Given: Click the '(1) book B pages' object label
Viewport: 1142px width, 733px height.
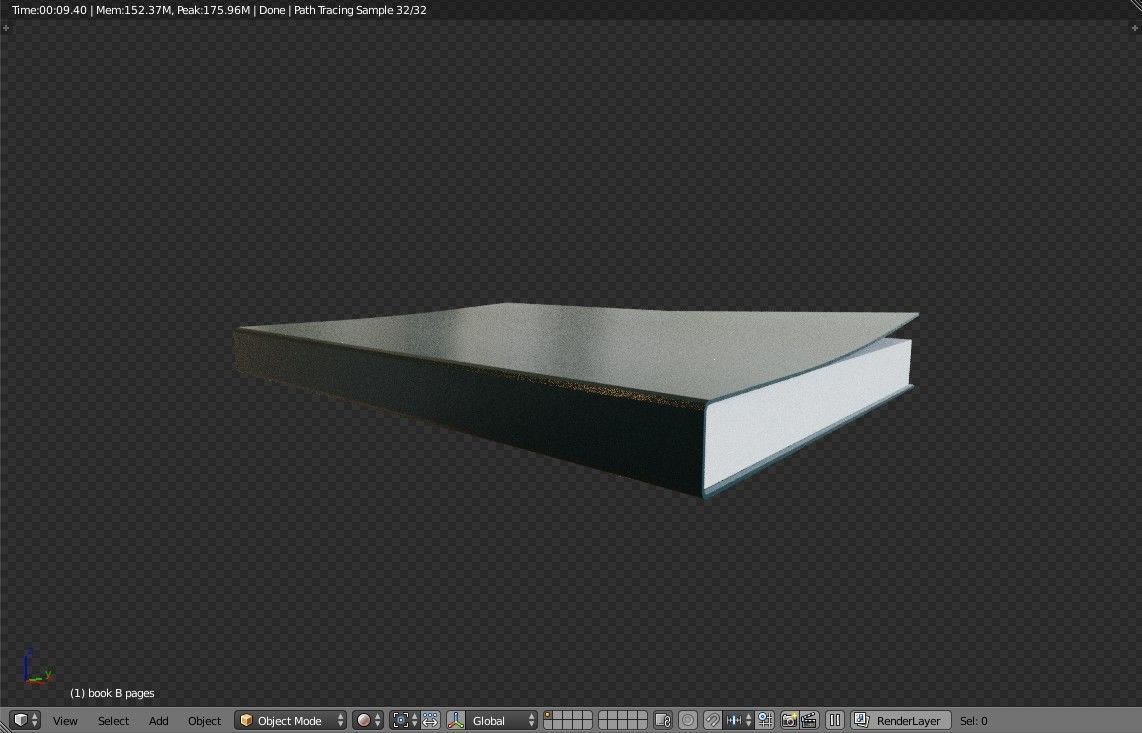Looking at the screenshot, I should tap(112, 693).
